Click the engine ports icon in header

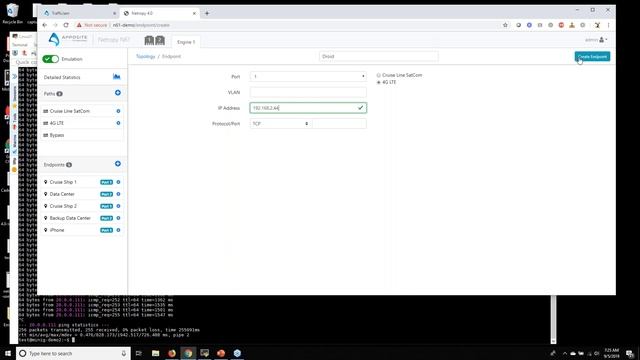tap(155, 40)
